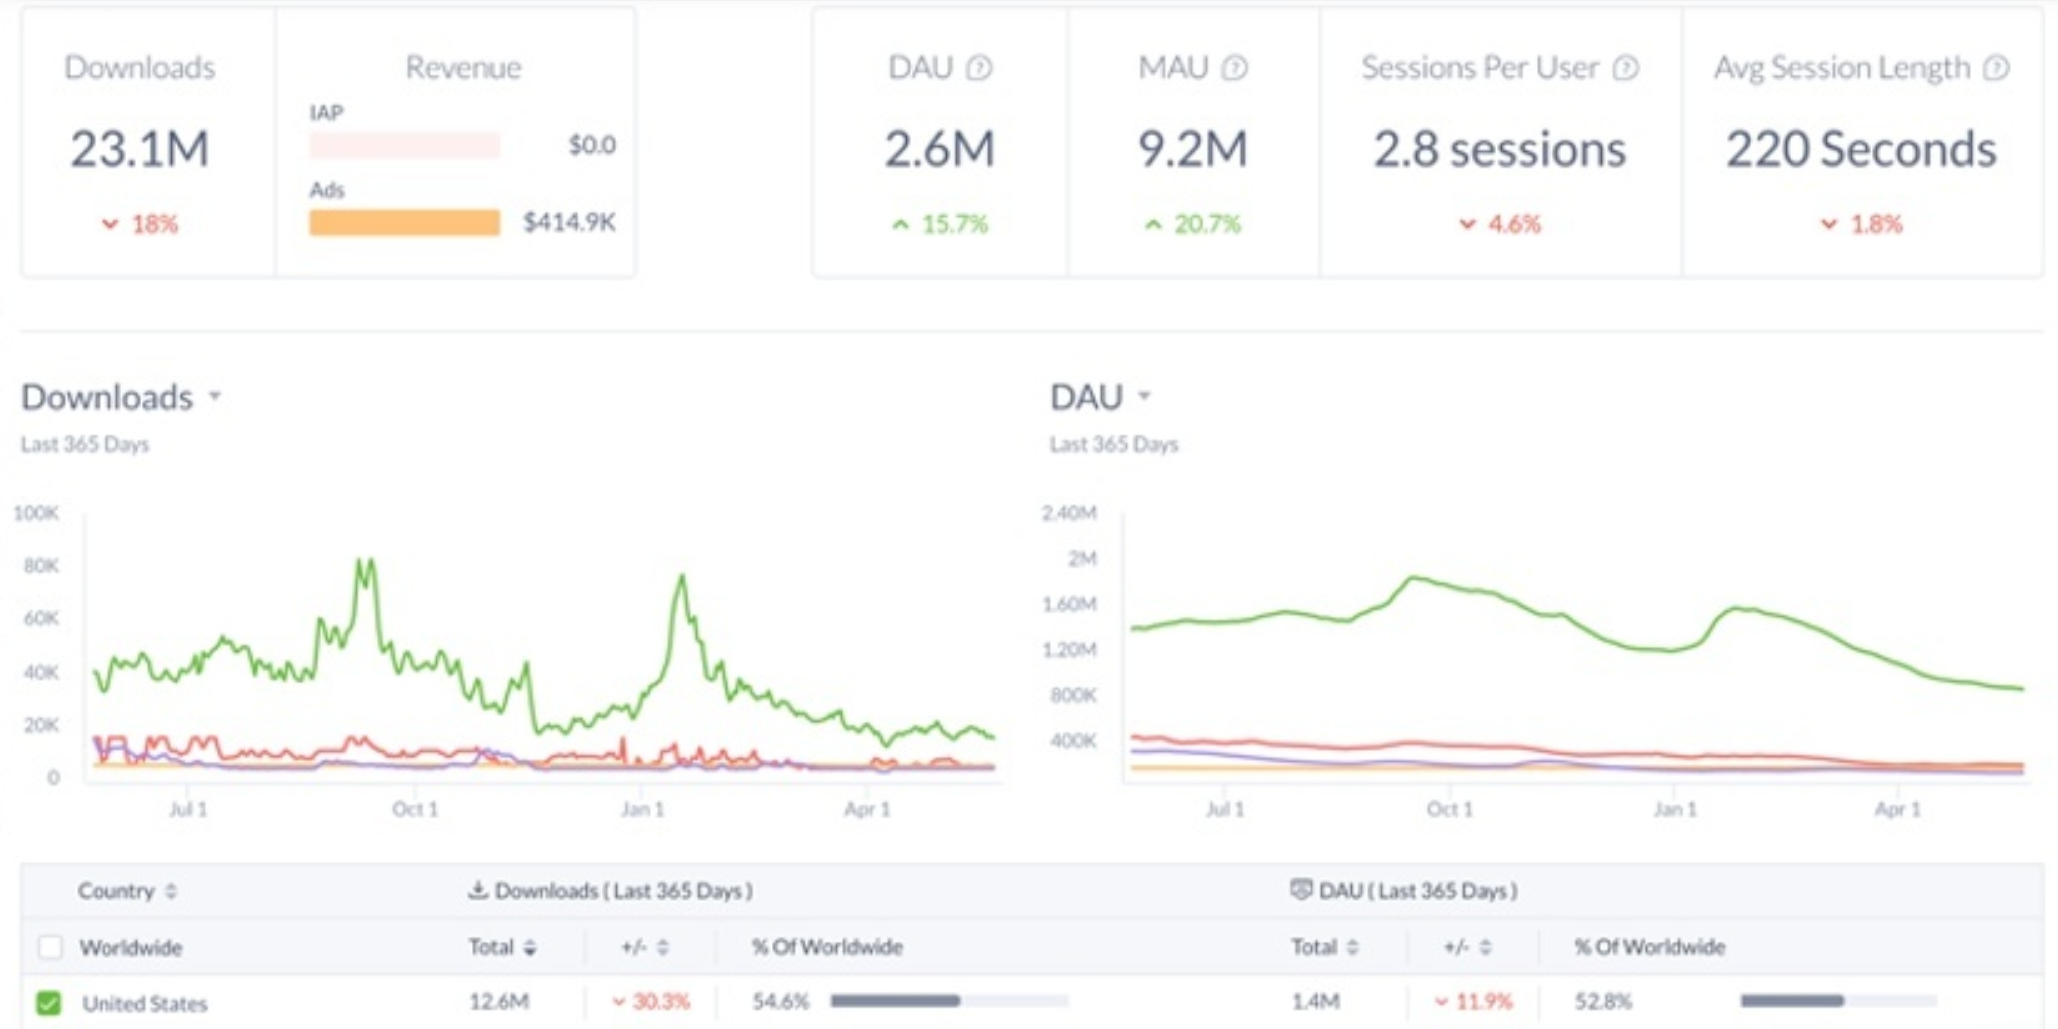Click the Country column header
This screenshot has width=2058, height=1029.
[116, 890]
